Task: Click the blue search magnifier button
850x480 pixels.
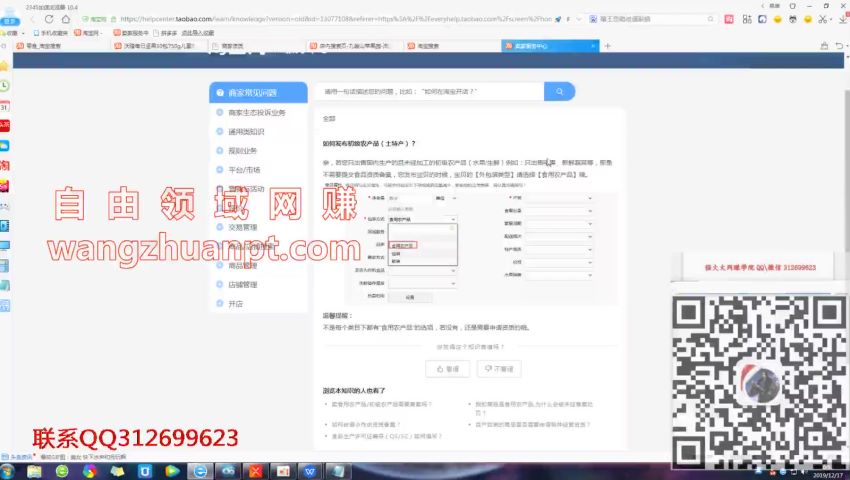Action: click(x=559, y=92)
